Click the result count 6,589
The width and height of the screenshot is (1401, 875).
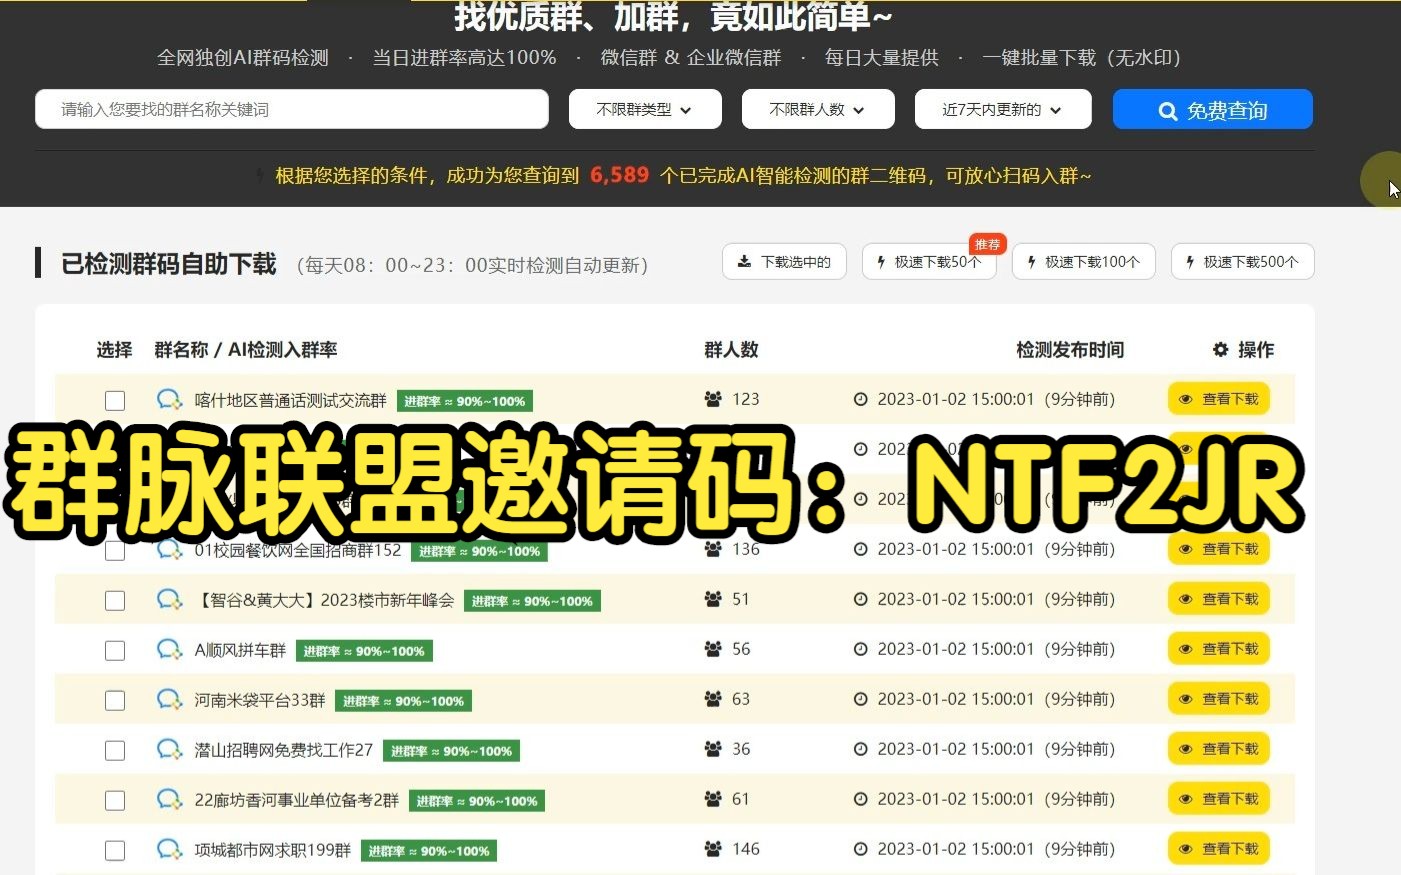click(x=619, y=175)
